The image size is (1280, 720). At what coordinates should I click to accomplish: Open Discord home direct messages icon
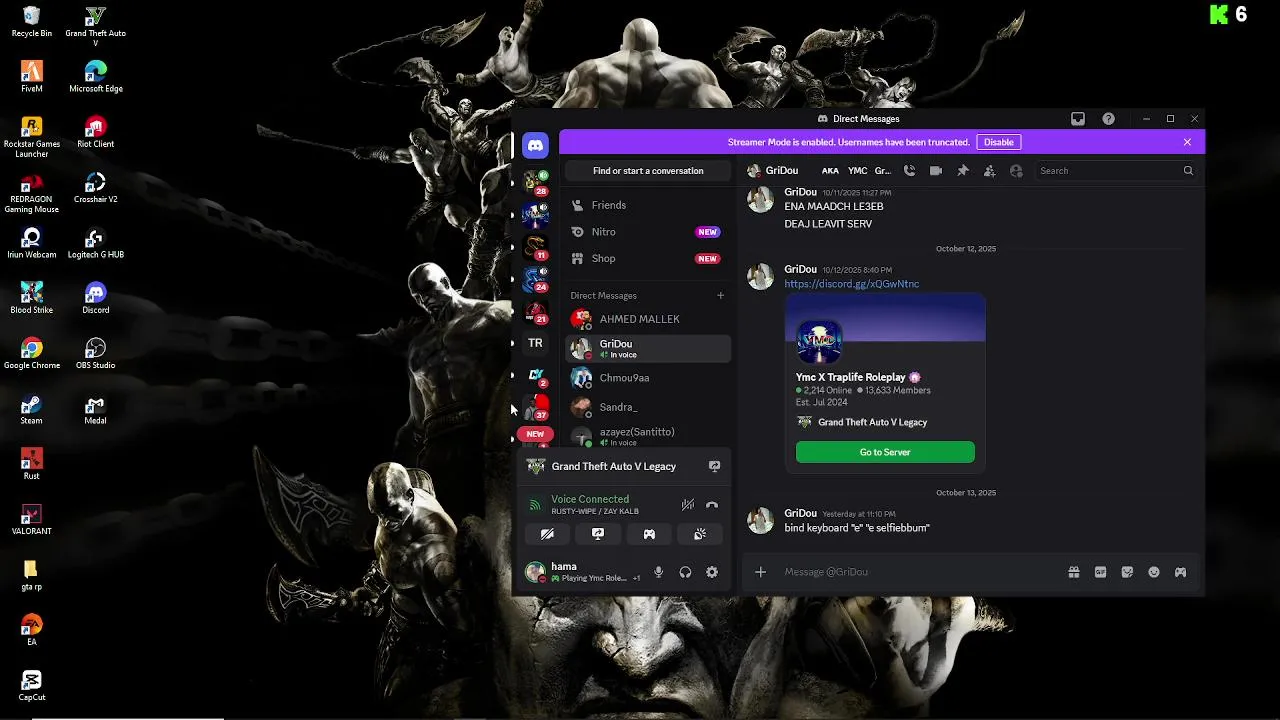(x=535, y=146)
